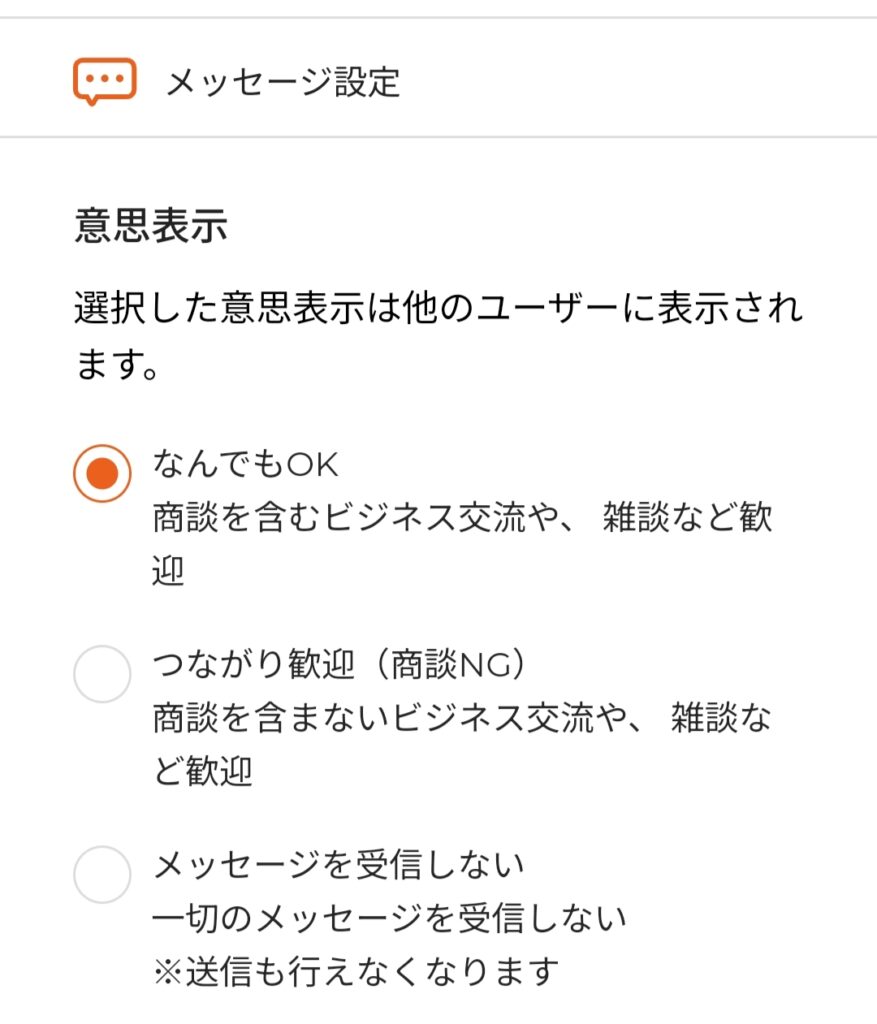Tap the つながり歓迎（商談NG） option label
877x1024 pixels.
click(x=340, y=665)
